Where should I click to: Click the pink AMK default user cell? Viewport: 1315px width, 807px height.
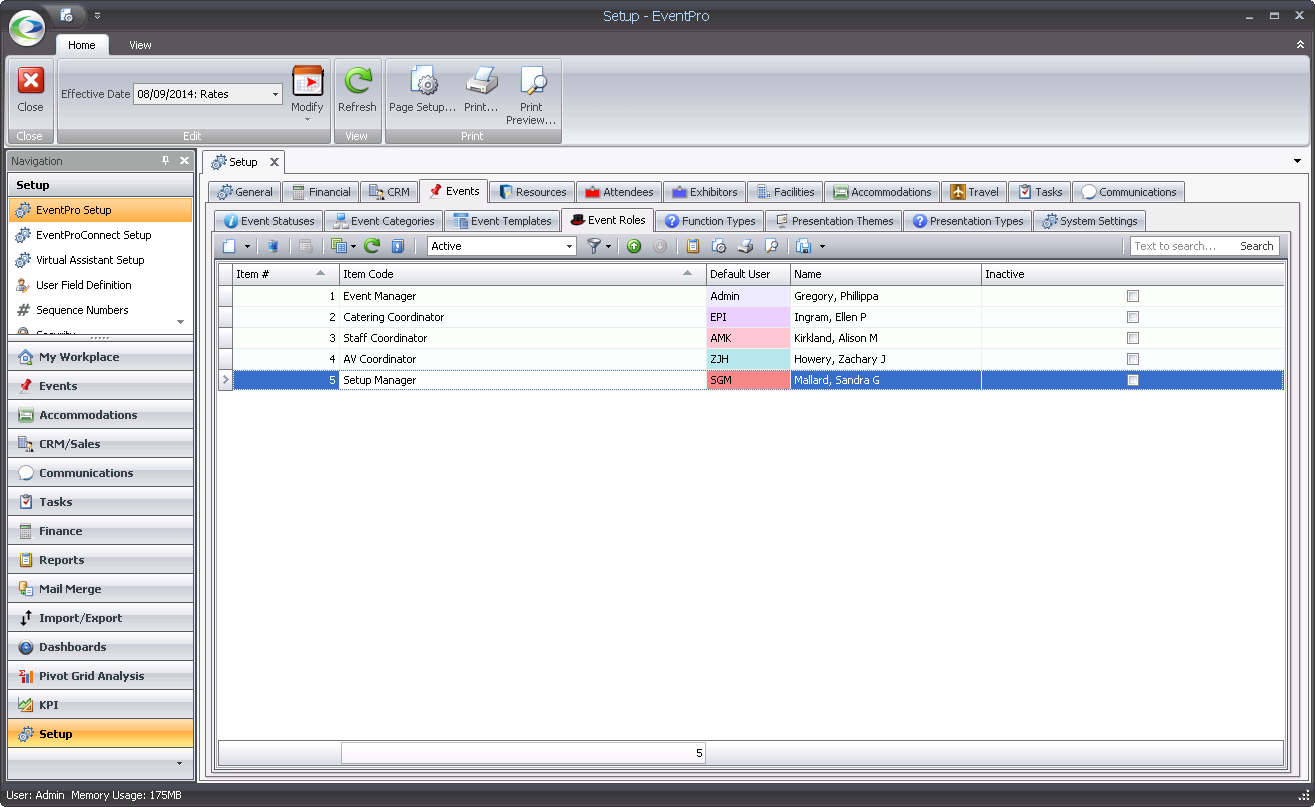point(748,338)
